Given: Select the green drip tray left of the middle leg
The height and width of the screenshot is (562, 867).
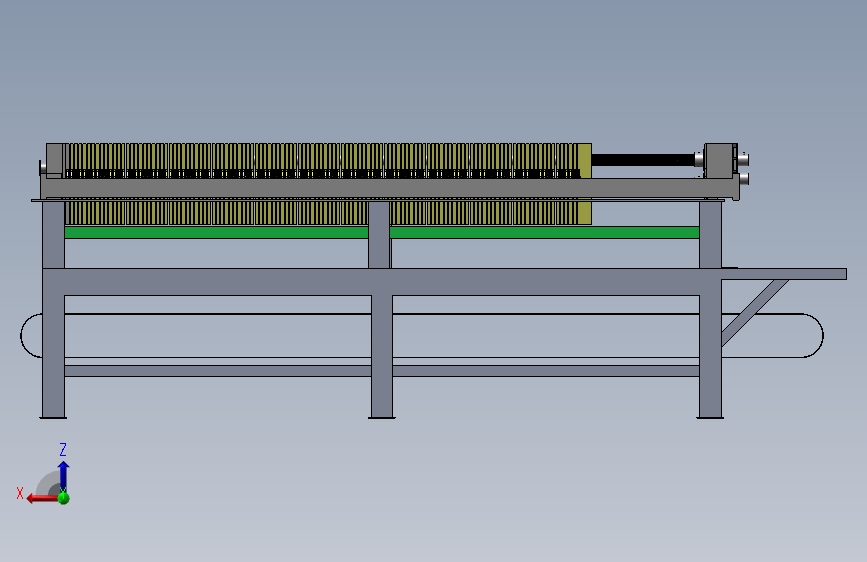Looking at the screenshot, I should coord(216,232).
